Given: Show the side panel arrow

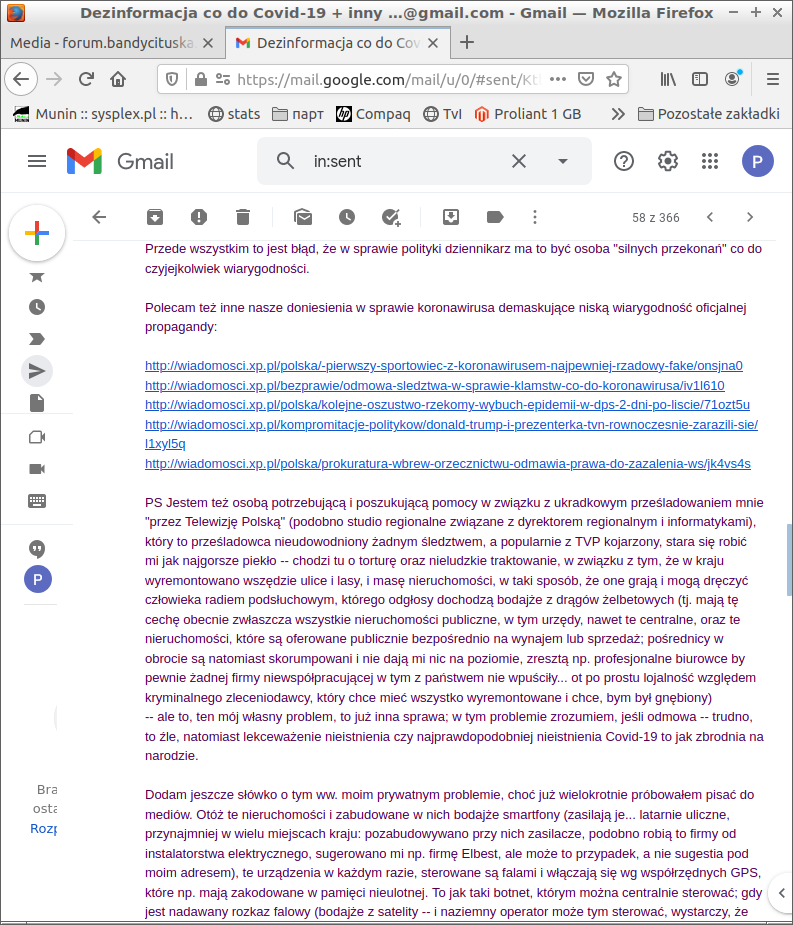Looking at the screenshot, I should (x=781, y=893).
